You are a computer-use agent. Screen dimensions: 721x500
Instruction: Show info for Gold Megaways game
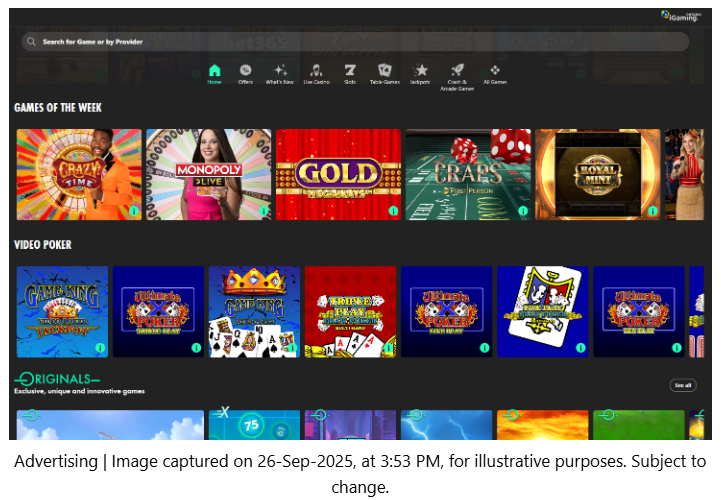click(393, 211)
